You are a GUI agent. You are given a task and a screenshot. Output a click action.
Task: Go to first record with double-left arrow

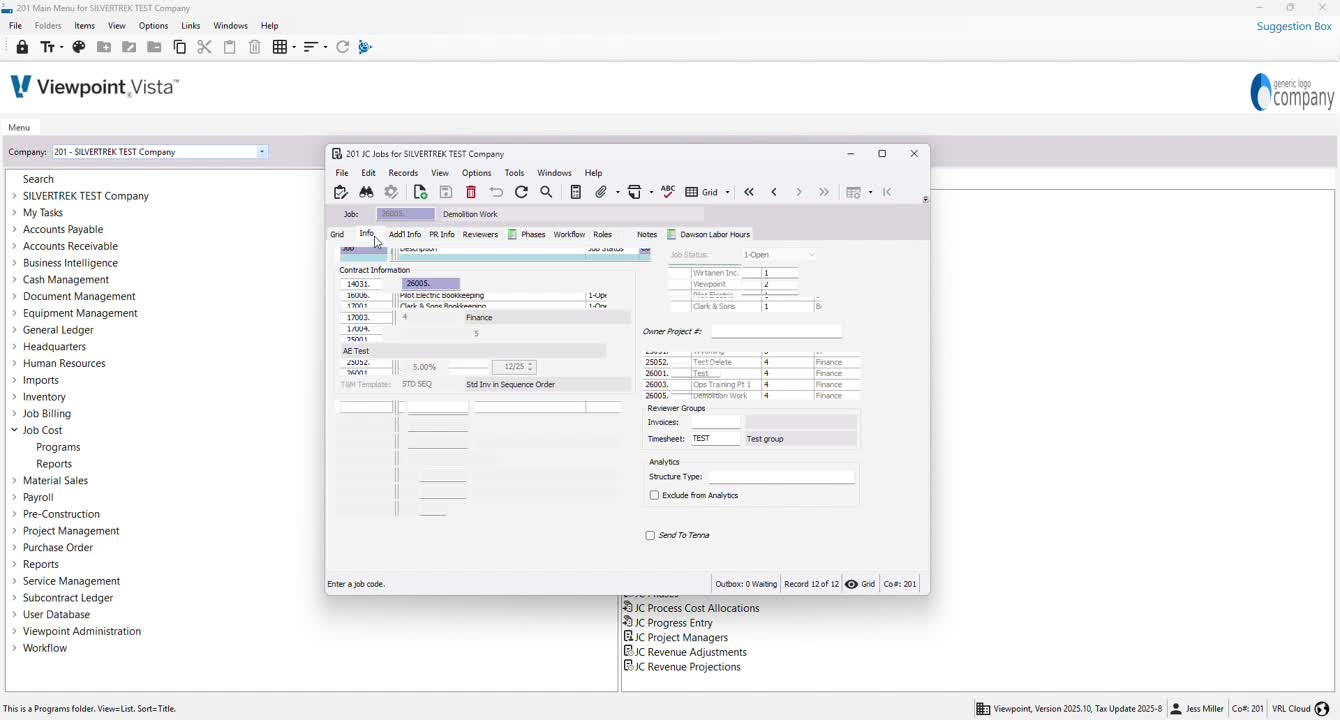click(749, 192)
